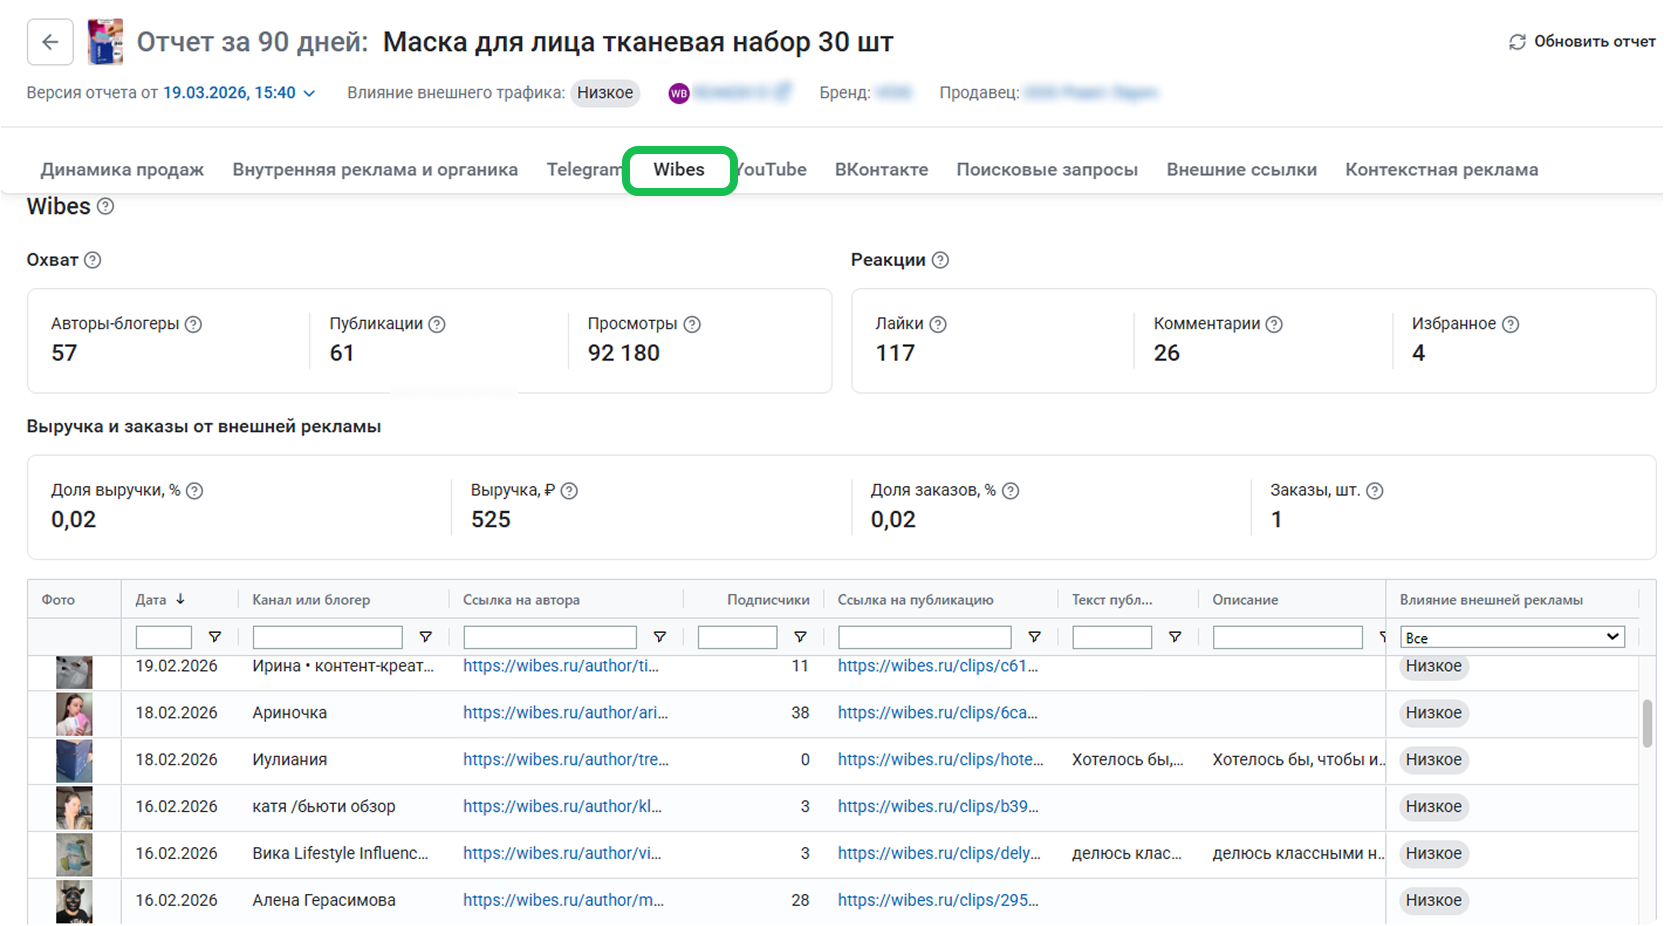Open filter icon for Подписчики column
This screenshot has height=926, width=1664.
pos(800,637)
